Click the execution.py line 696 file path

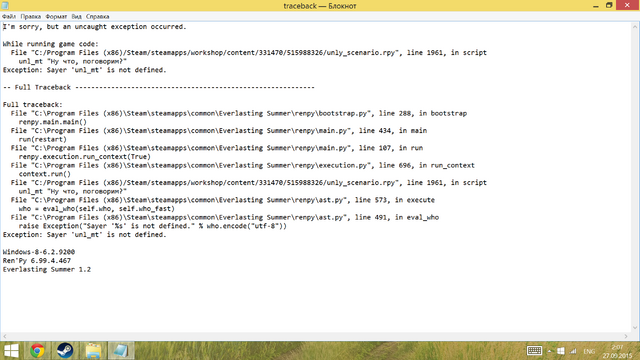243,165
